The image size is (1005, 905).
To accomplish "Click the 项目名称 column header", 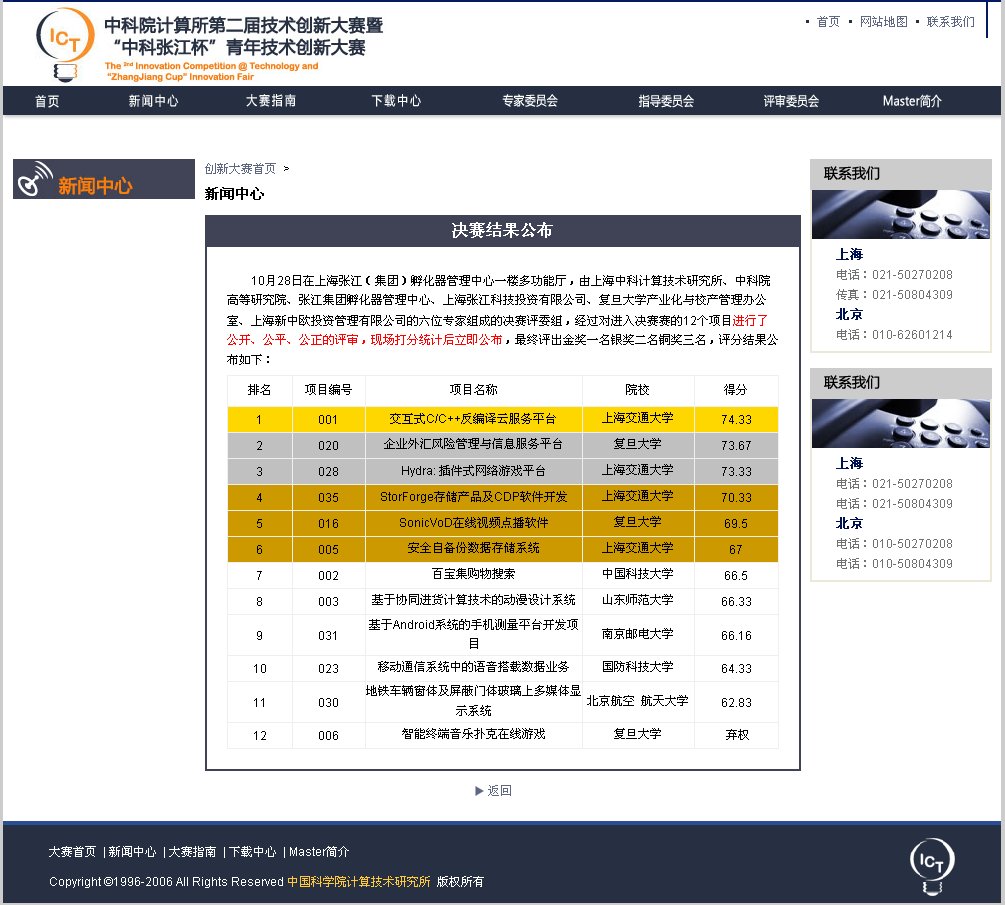I will coord(474,390).
